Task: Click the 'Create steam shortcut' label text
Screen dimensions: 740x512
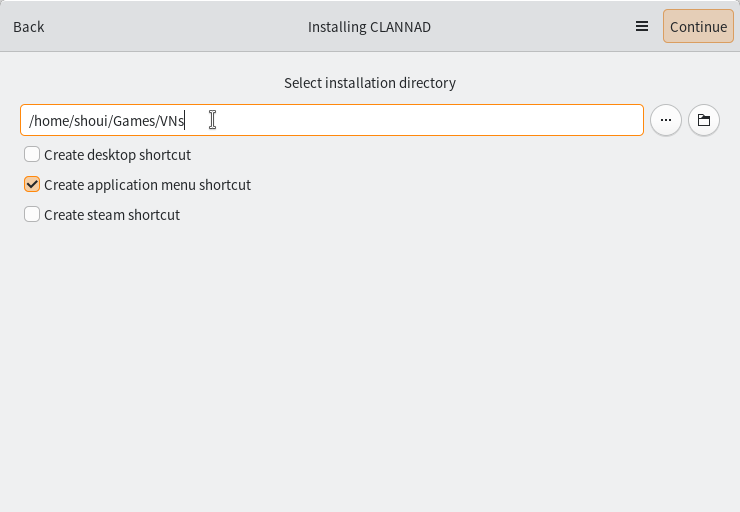Action: point(112,215)
